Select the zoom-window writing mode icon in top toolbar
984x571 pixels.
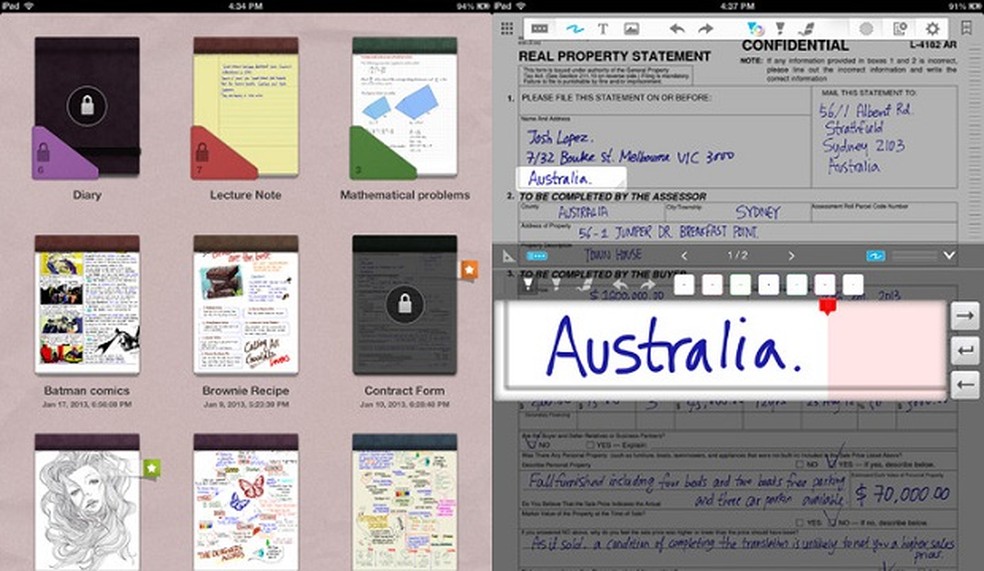(540, 28)
